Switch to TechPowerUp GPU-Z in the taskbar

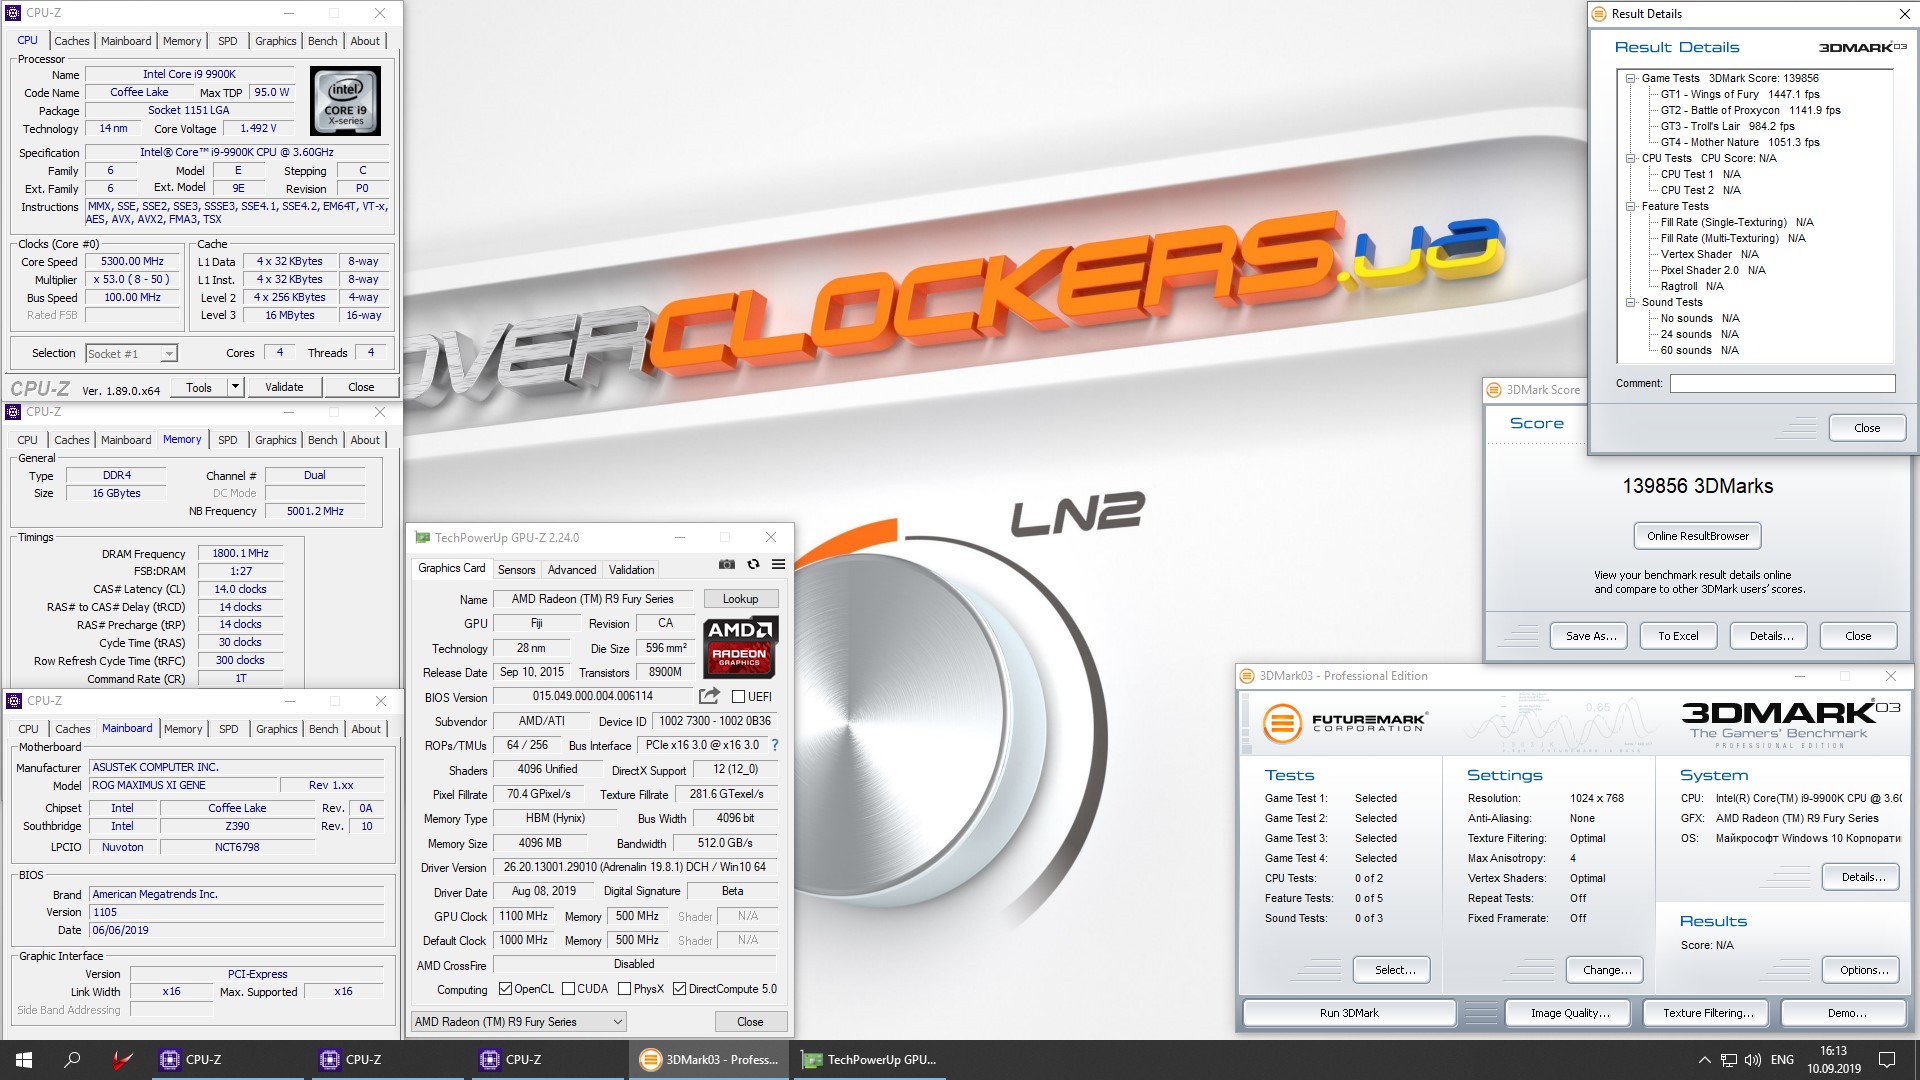(869, 1060)
